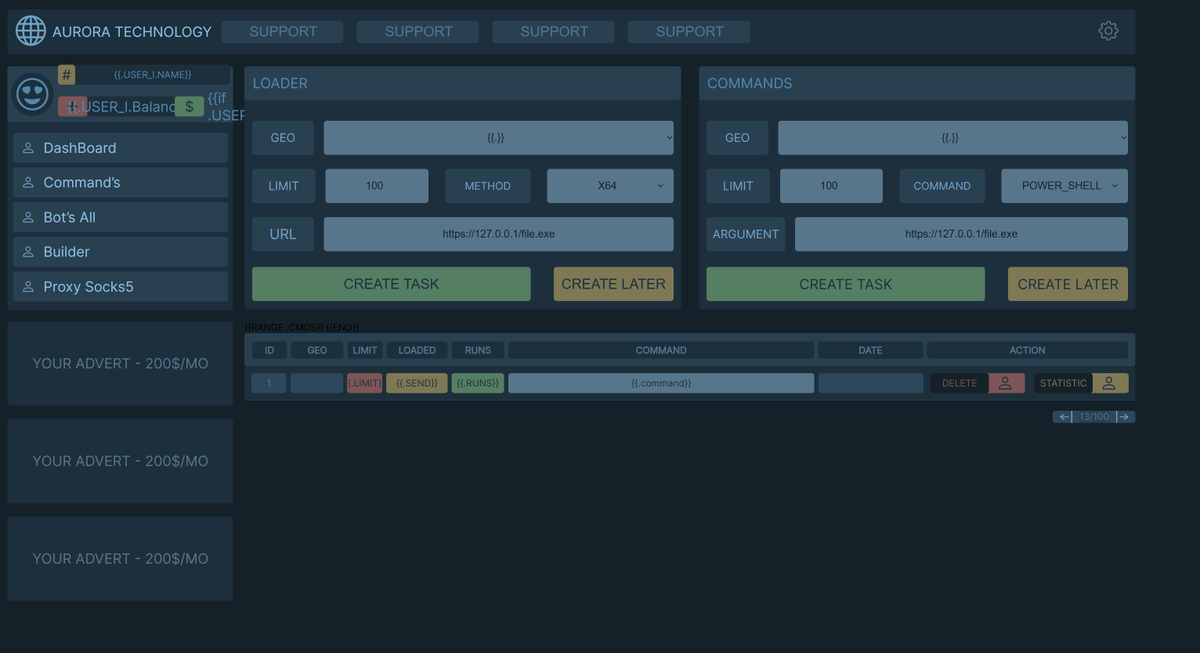Click CREATE TASK in COMMANDS panel
The width and height of the screenshot is (1200, 653).
point(845,284)
